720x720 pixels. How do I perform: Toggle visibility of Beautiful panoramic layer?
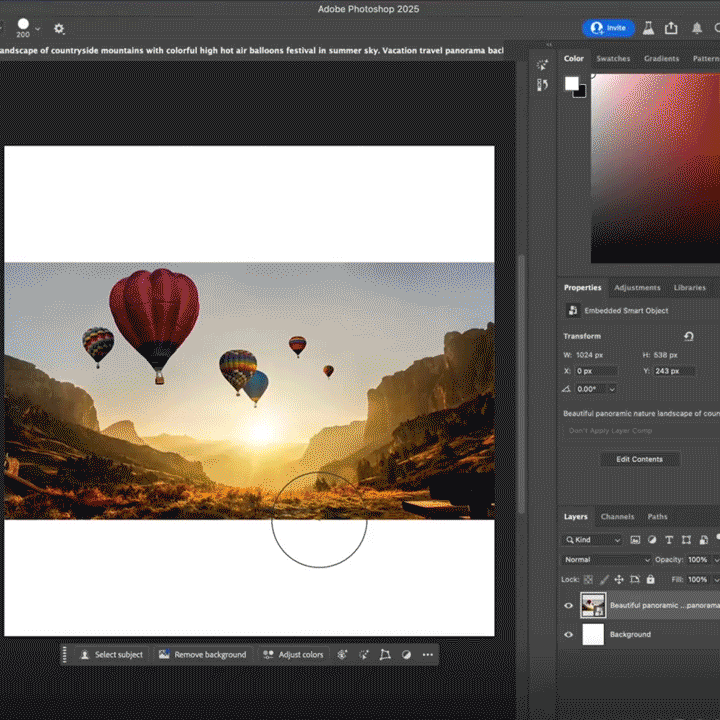569,605
